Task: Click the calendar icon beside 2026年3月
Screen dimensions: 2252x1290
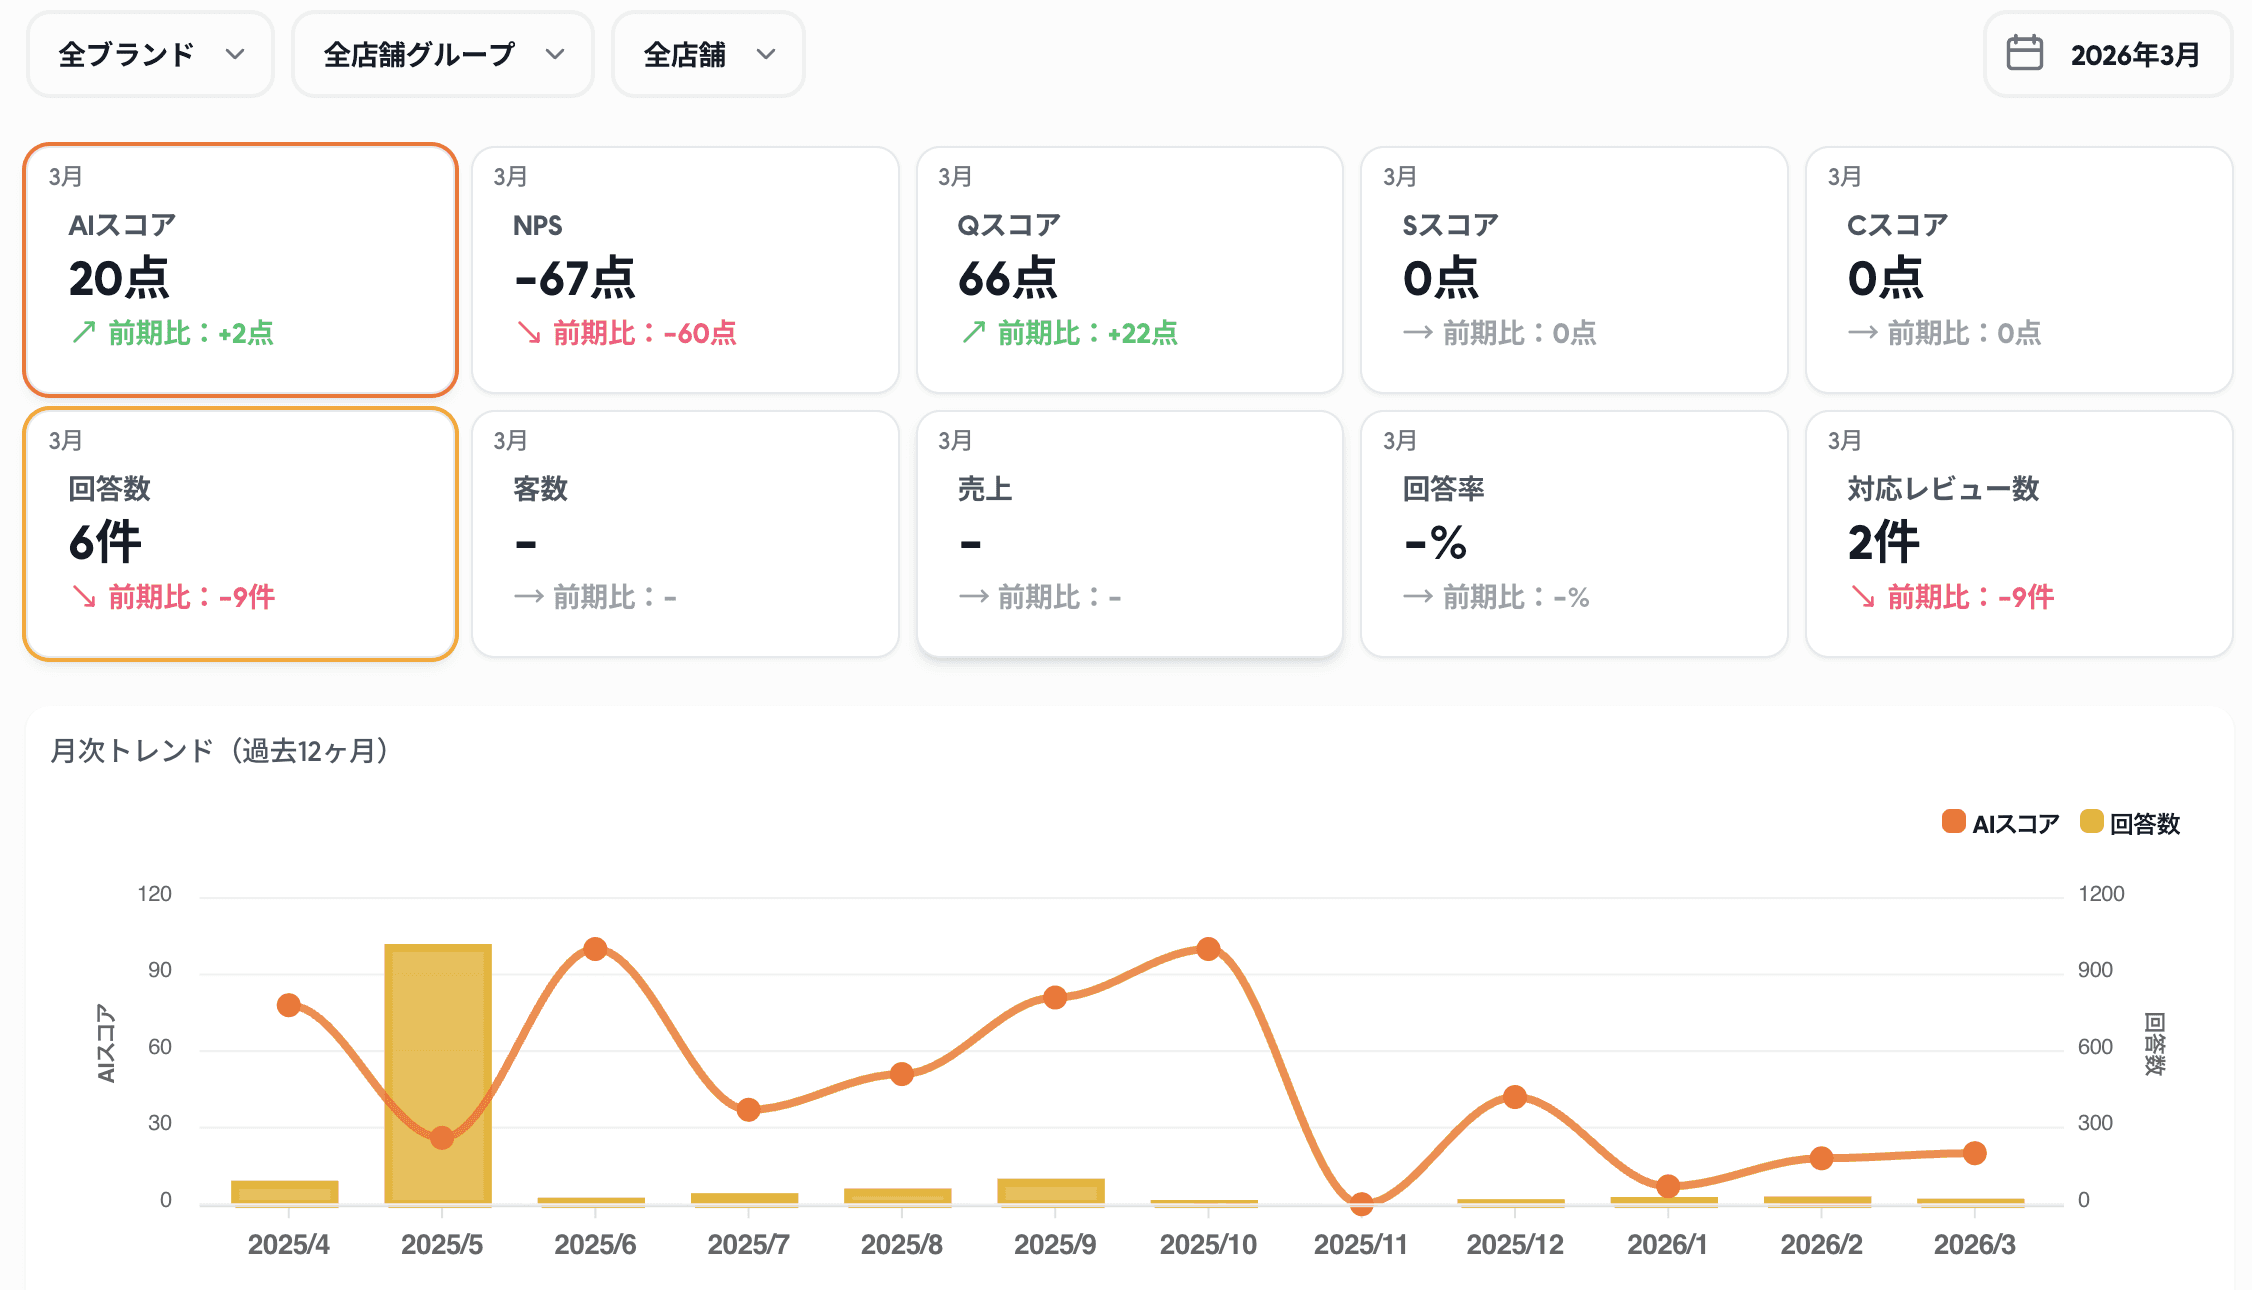Action: (2025, 53)
